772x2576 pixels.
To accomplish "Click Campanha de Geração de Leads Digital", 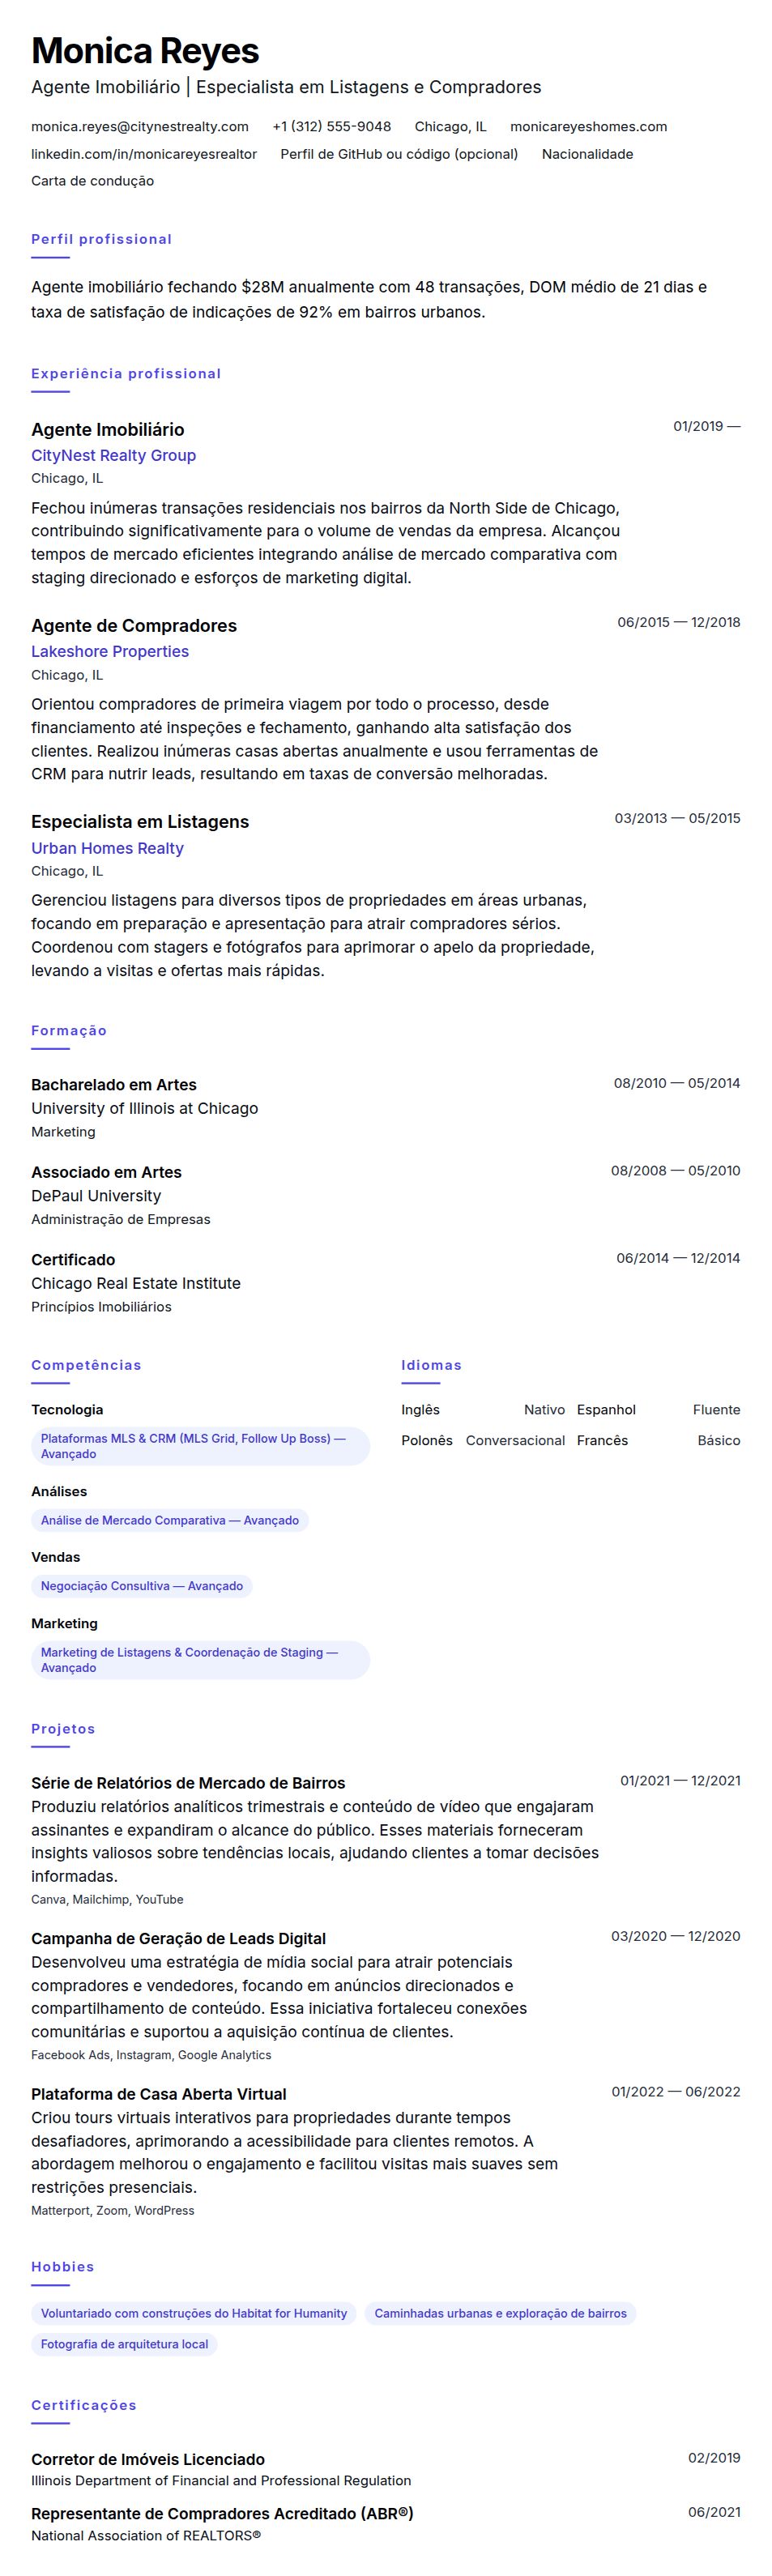I will coord(178,1938).
